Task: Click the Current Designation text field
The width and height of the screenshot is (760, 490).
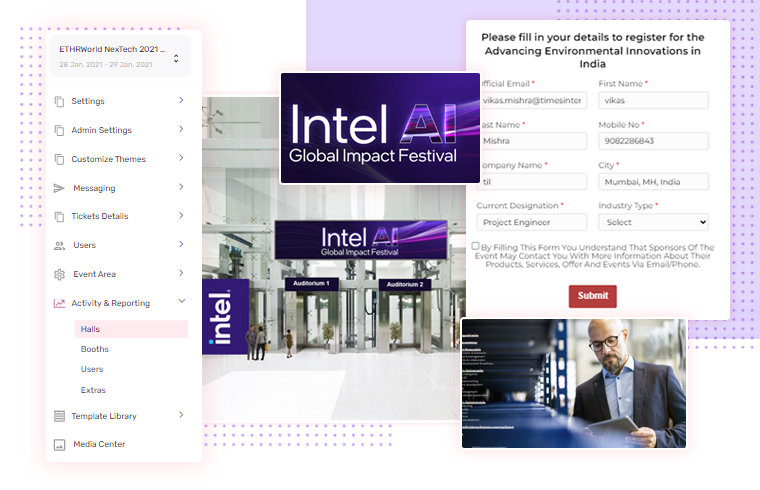Action: pyautogui.click(x=531, y=222)
